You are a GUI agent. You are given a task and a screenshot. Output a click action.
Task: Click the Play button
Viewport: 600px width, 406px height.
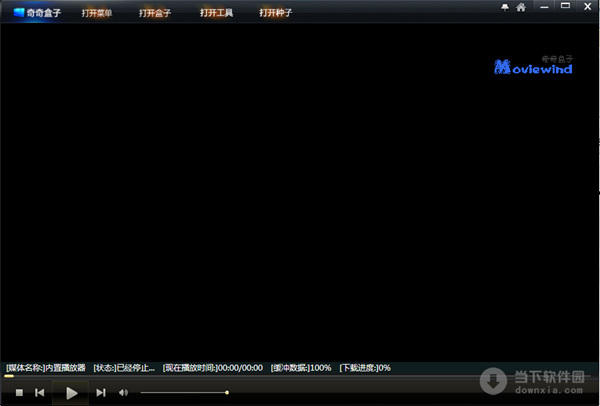point(71,393)
